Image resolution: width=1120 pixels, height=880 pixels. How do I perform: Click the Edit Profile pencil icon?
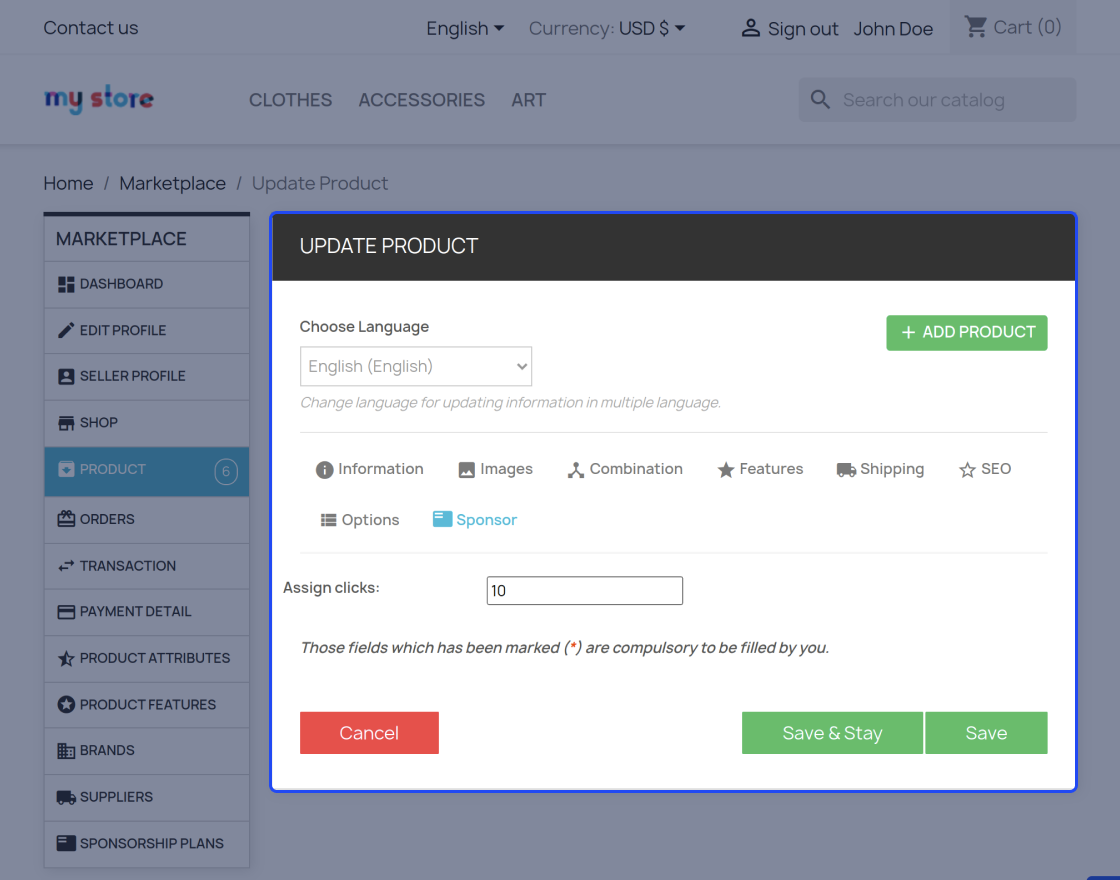coord(66,330)
